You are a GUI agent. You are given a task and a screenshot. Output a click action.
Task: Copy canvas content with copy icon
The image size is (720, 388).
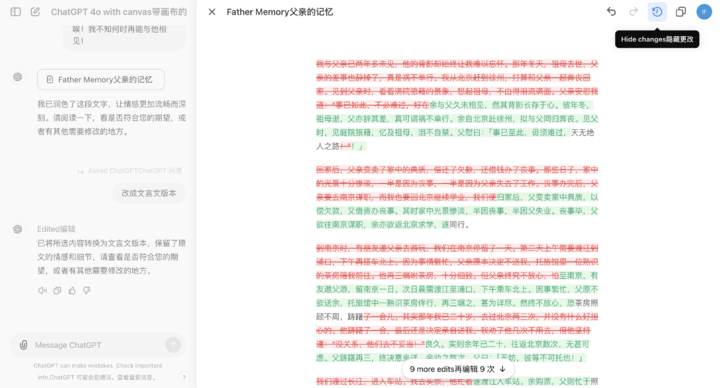[681, 12]
